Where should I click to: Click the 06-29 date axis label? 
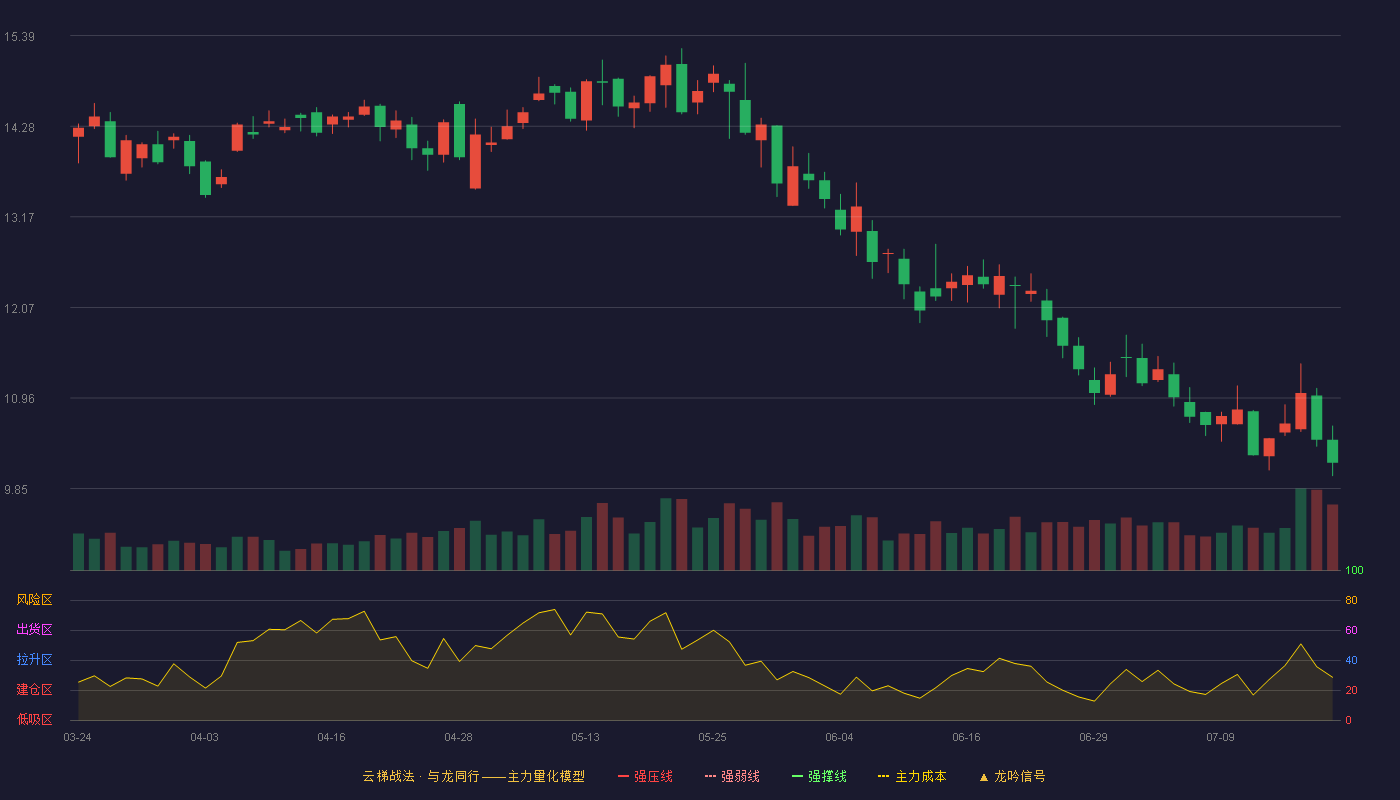(x=1093, y=737)
